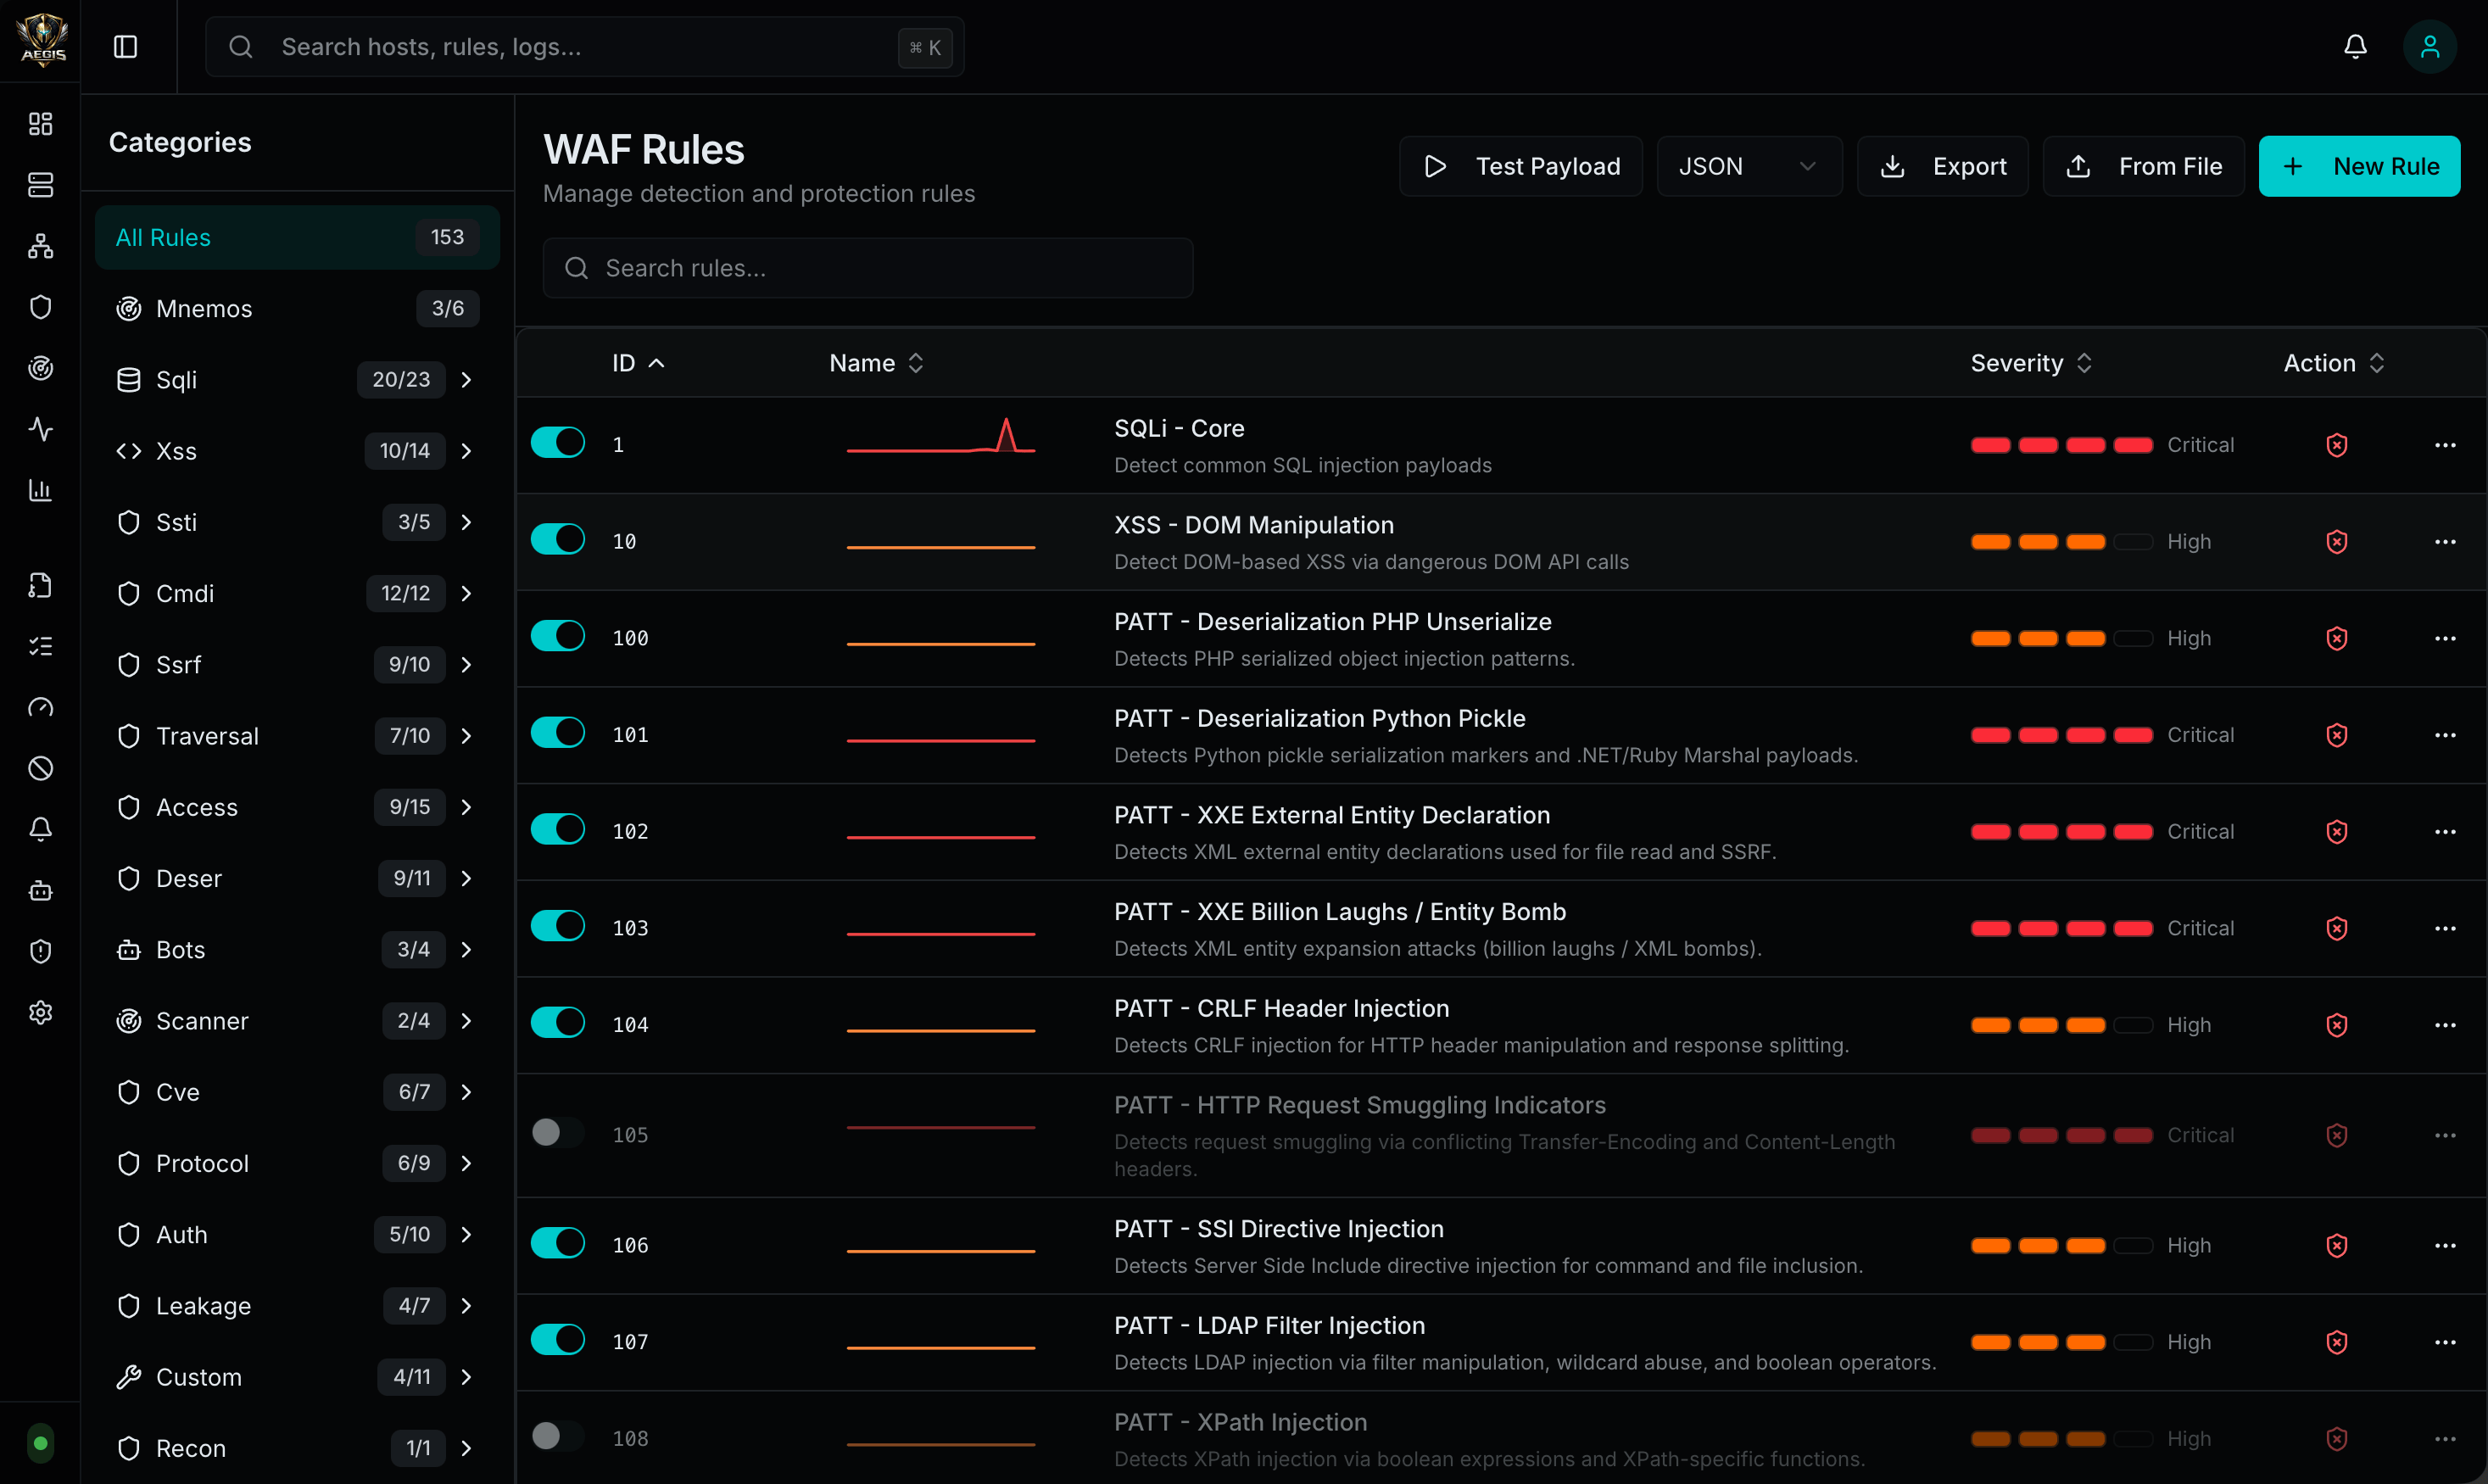Focus the global hosts, rules, logs search
This screenshot has height=1484, width=2488.
(x=584, y=46)
